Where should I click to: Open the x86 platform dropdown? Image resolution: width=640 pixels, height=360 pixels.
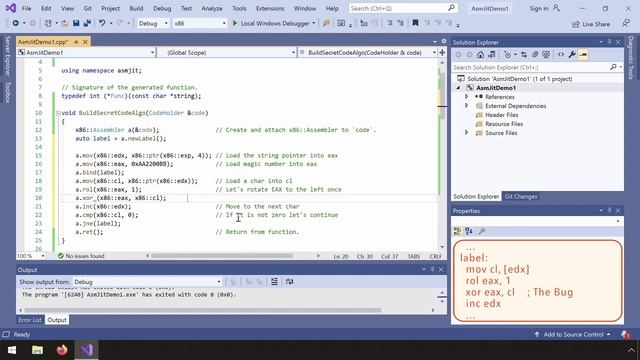(x=200, y=23)
